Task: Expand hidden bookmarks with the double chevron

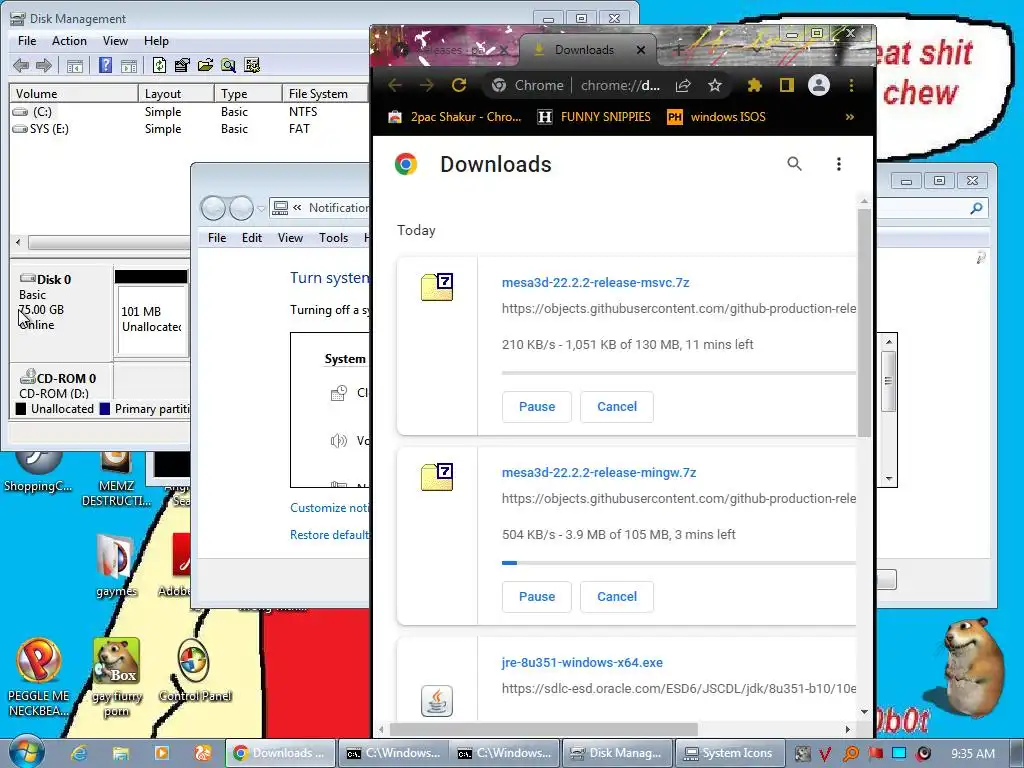Action: tap(850, 117)
